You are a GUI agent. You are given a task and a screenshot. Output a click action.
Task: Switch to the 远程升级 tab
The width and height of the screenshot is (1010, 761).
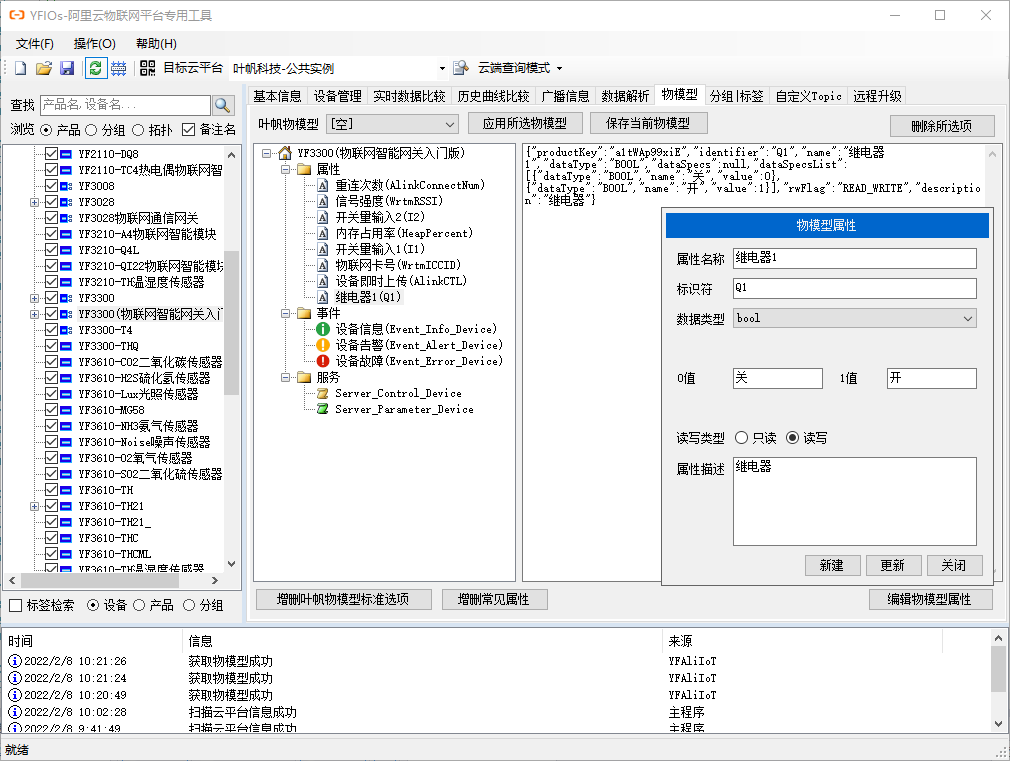[x=877, y=97]
